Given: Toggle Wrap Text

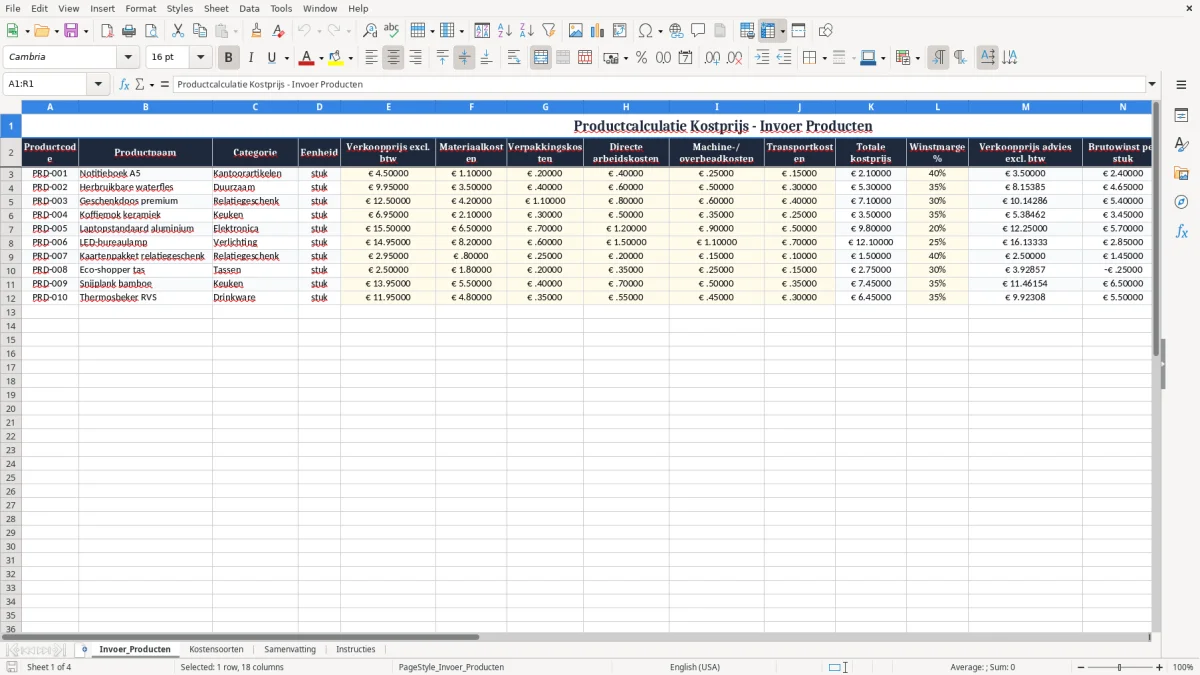Looking at the screenshot, I should [x=514, y=58].
